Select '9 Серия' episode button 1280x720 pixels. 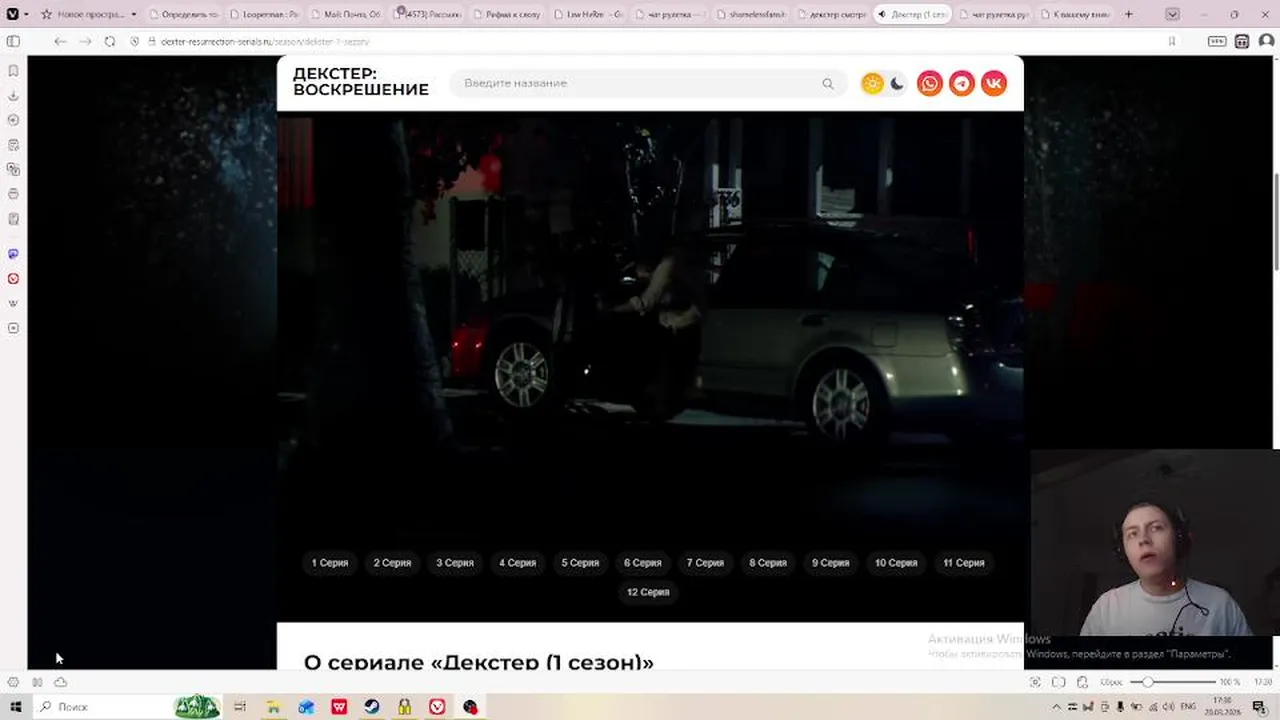coord(831,563)
